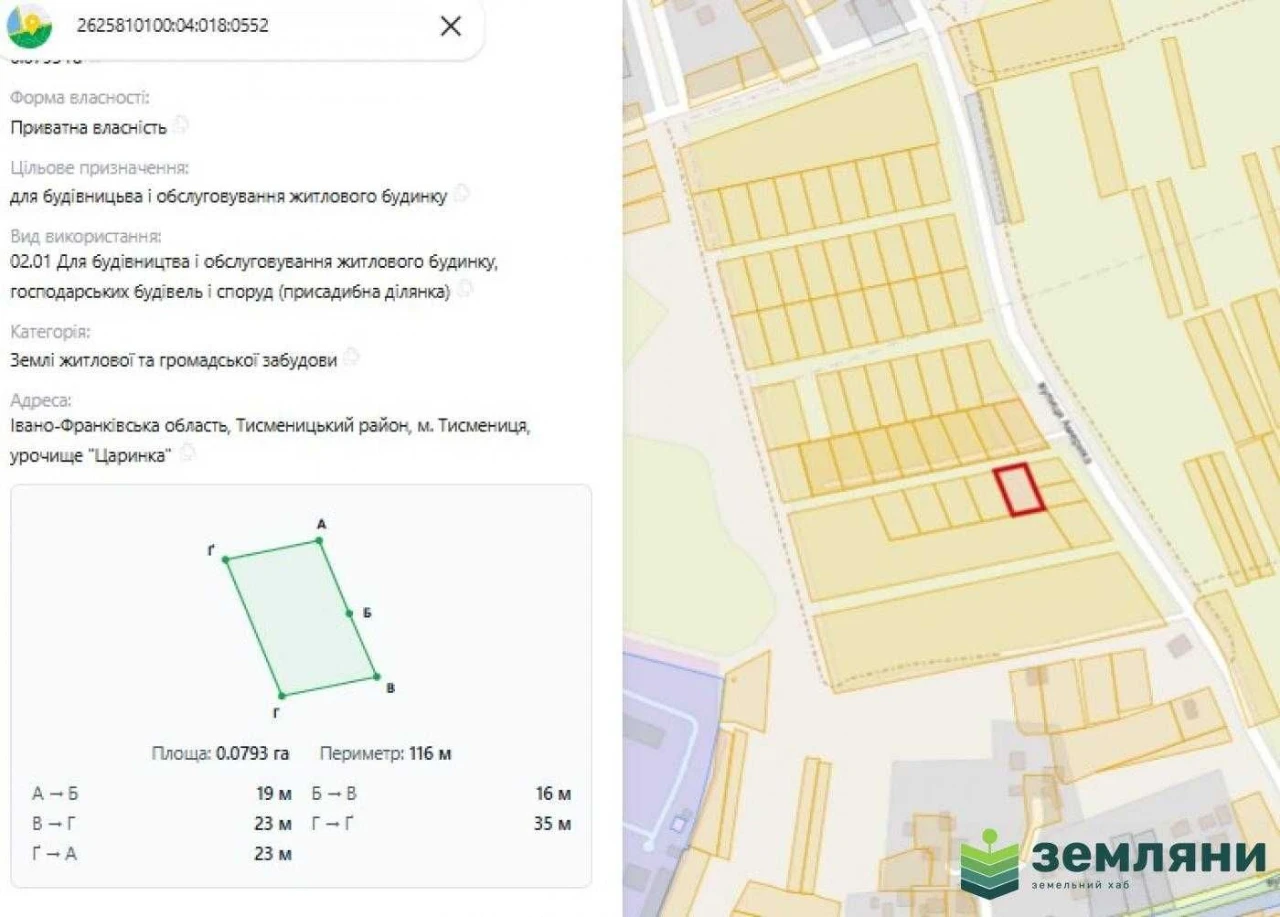The width and height of the screenshot is (1280, 917).
Task: Click vertex Ґ at diagram's left corner
Action: click(226, 560)
